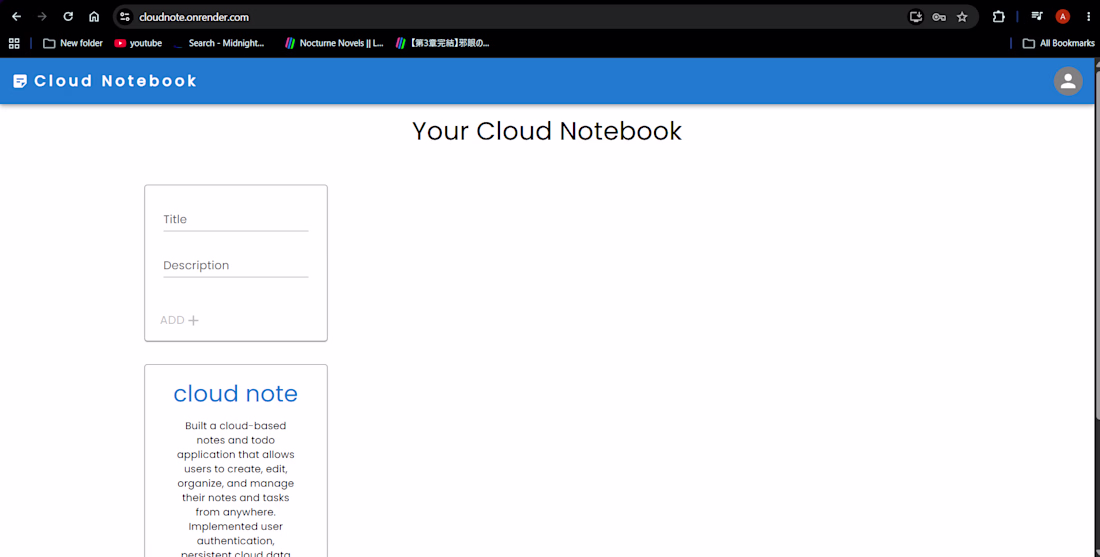Click the Cloud Notebook note logo icon
Image resolution: width=1100 pixels, height=557 pixels.
tap(20, 81)
